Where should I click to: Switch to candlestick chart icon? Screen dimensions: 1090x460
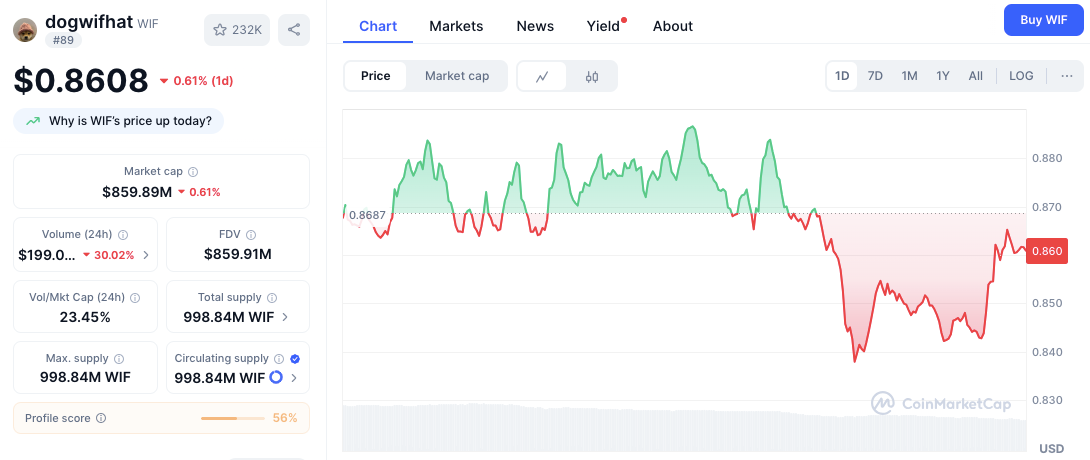[592, 76]
